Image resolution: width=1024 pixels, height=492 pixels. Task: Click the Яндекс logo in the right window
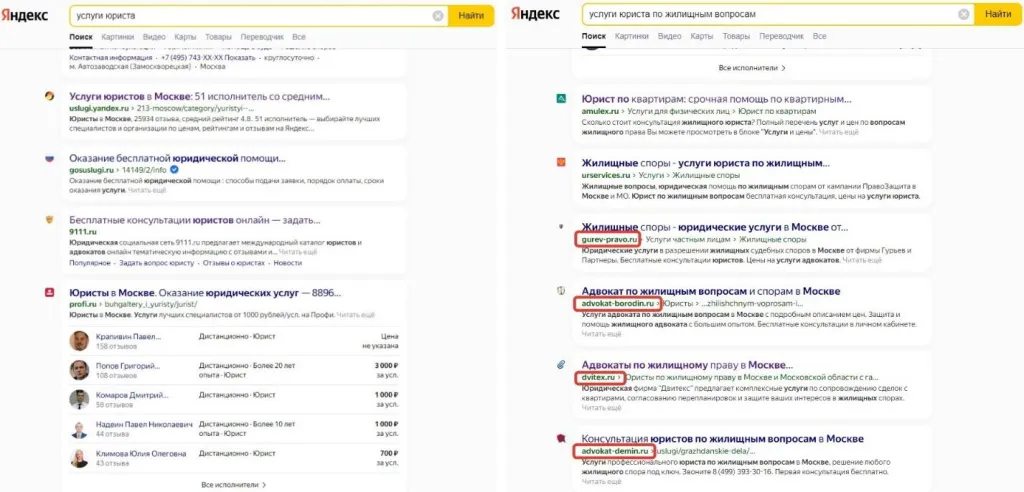click(535, 14)
